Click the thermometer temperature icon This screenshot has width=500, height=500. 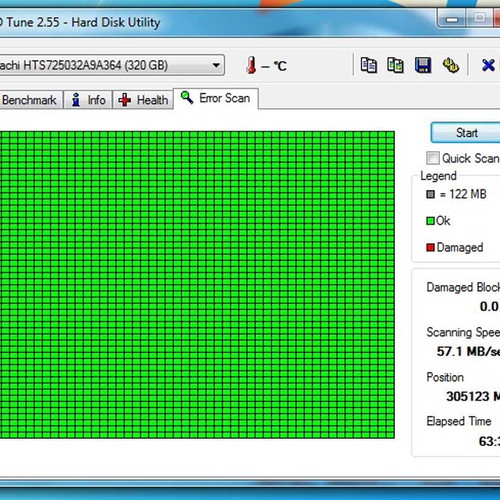tap(252, 65)
